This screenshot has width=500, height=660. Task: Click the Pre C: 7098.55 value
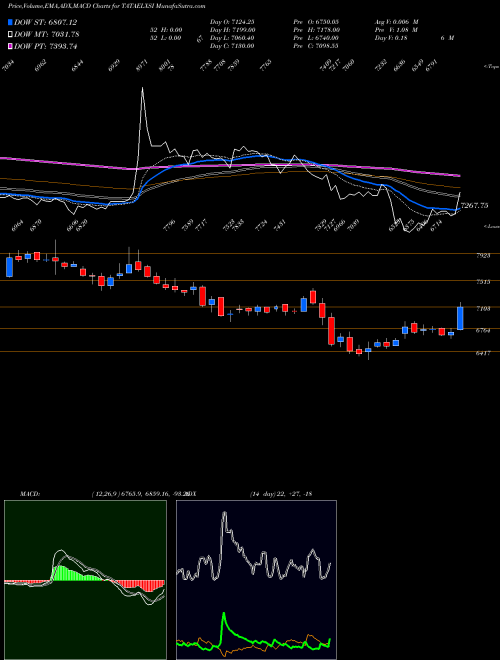click(316, 46)
